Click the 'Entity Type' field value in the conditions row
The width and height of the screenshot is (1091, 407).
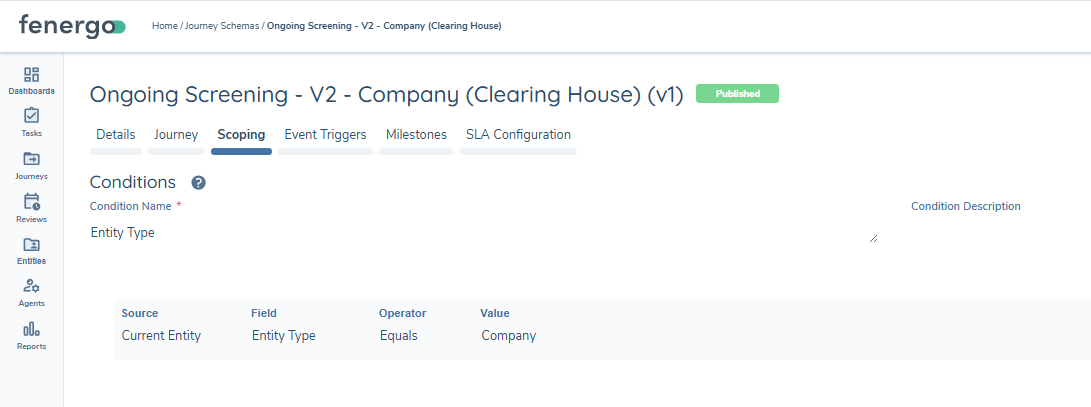point(284,335)
